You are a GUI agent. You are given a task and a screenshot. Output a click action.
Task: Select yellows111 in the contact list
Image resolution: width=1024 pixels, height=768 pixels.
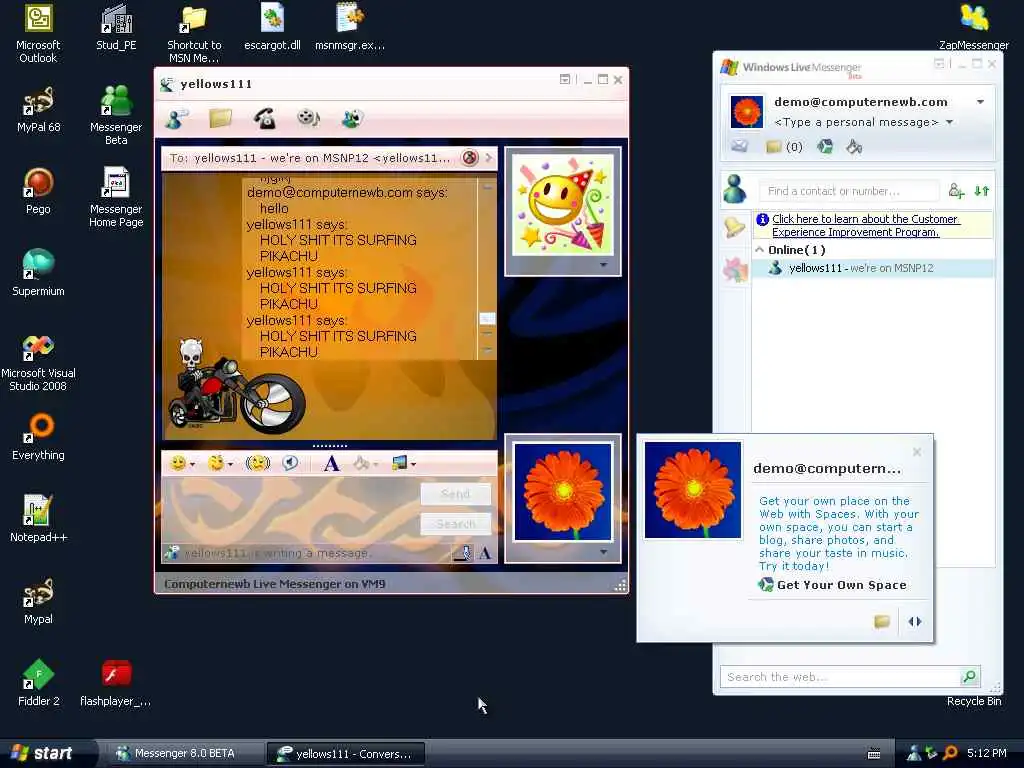point(872,268)
